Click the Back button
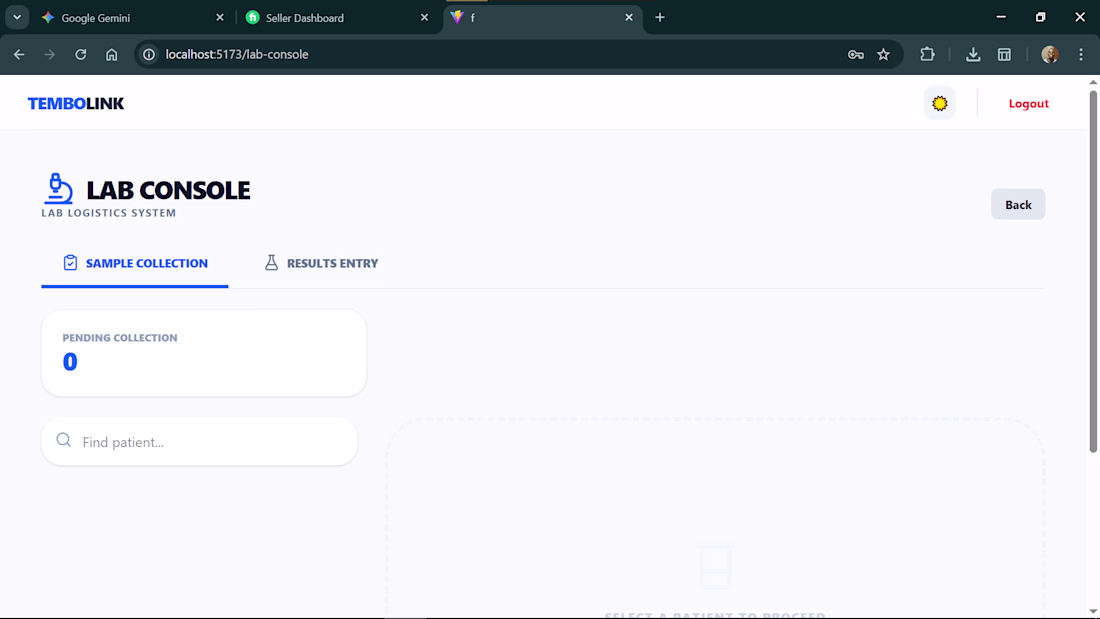This screenshot has height=619, width=1100. point(1018,204)
